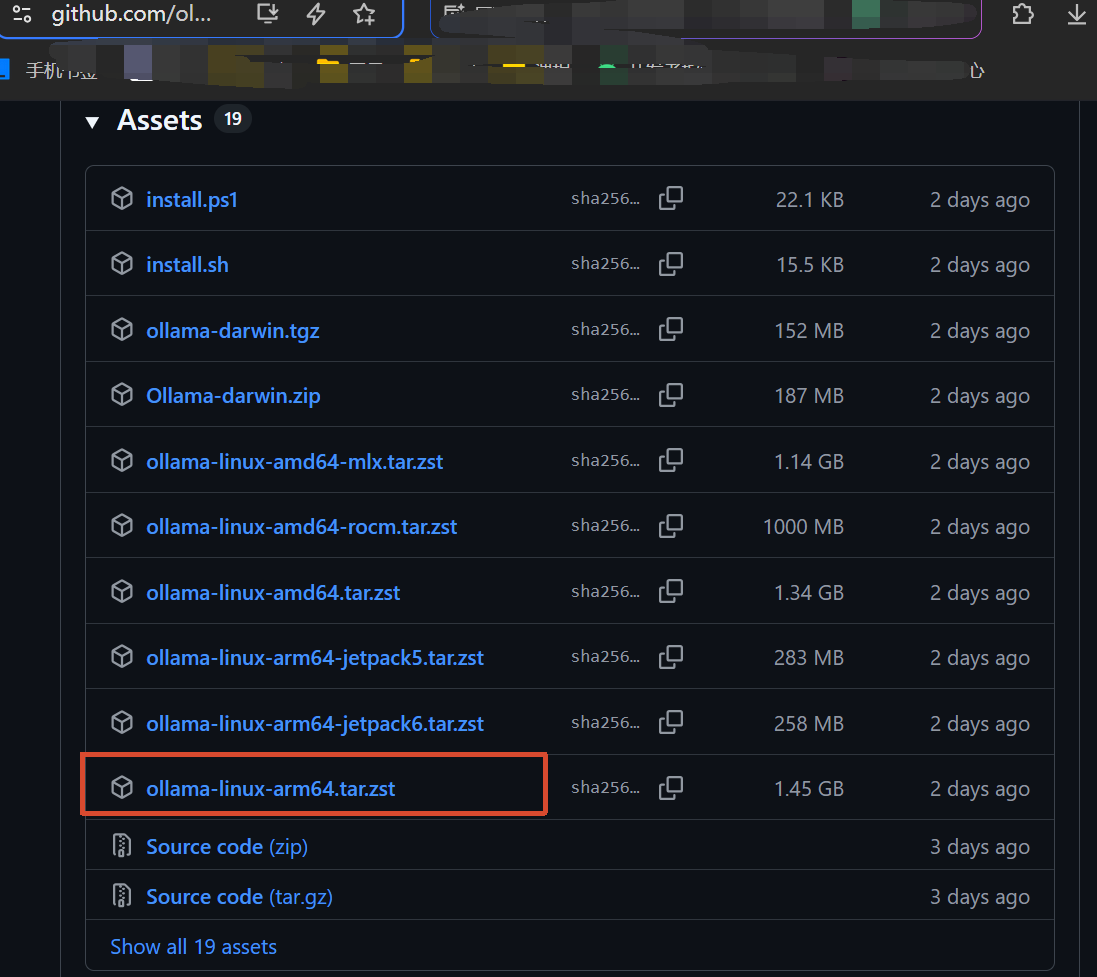The width and height of the screenshot is (1097, 977).
Task: Download ollama-linux-amd64-rocm.tar.zst
Action: pyautogui.click(x=302, y=527)
